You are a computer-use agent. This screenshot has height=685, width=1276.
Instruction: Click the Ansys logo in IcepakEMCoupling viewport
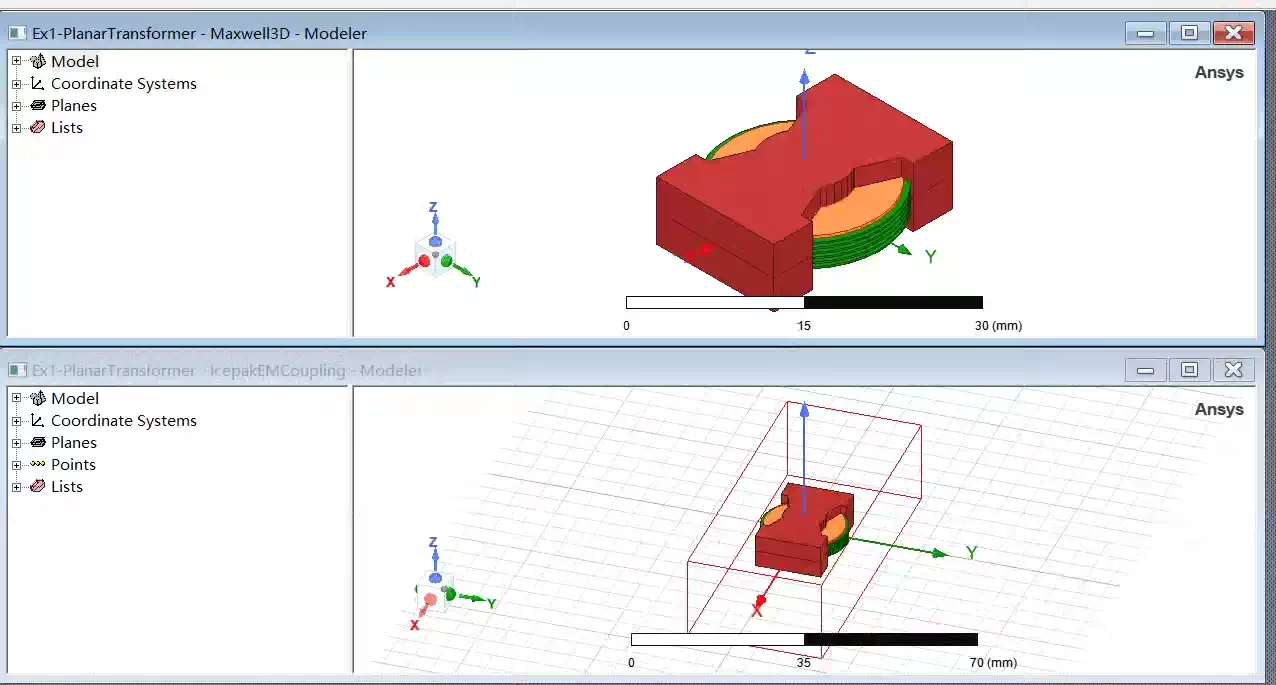(x=1219, y=409)
